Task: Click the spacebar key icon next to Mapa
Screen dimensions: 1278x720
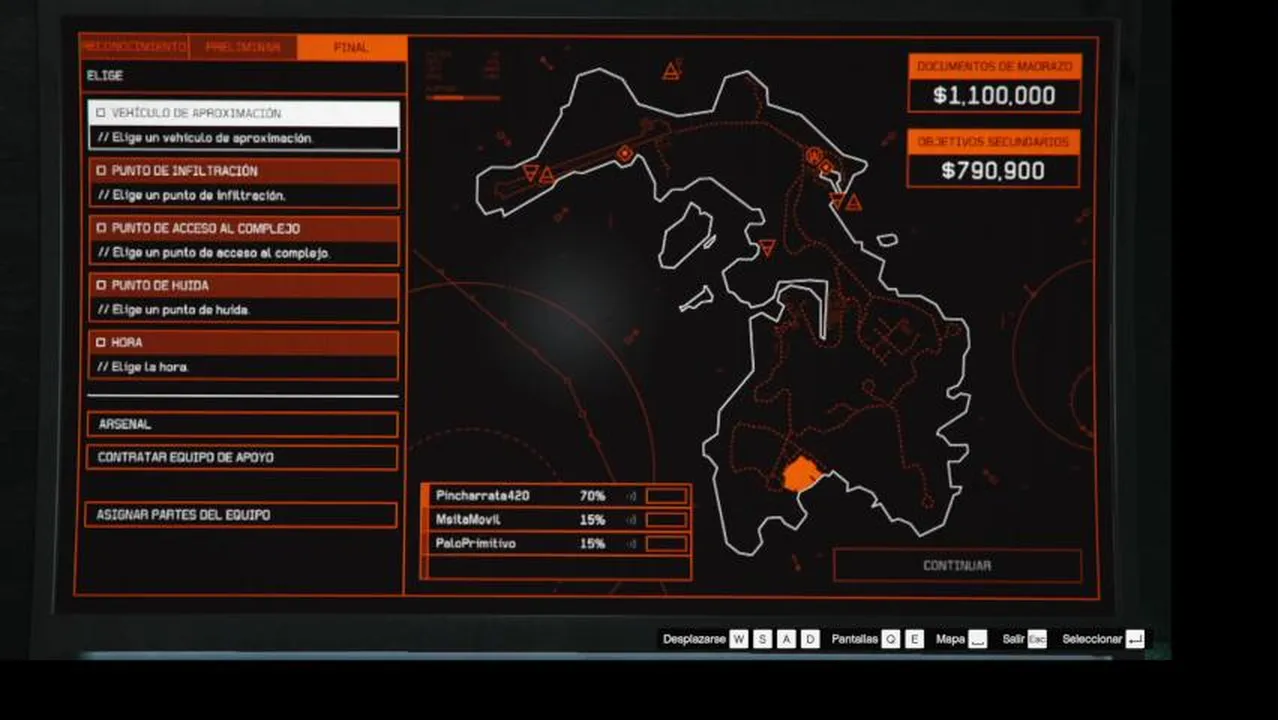Action: 977,639
